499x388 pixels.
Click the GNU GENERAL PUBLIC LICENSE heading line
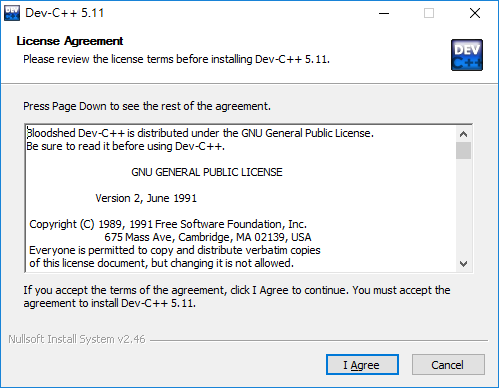click(207, 172)
